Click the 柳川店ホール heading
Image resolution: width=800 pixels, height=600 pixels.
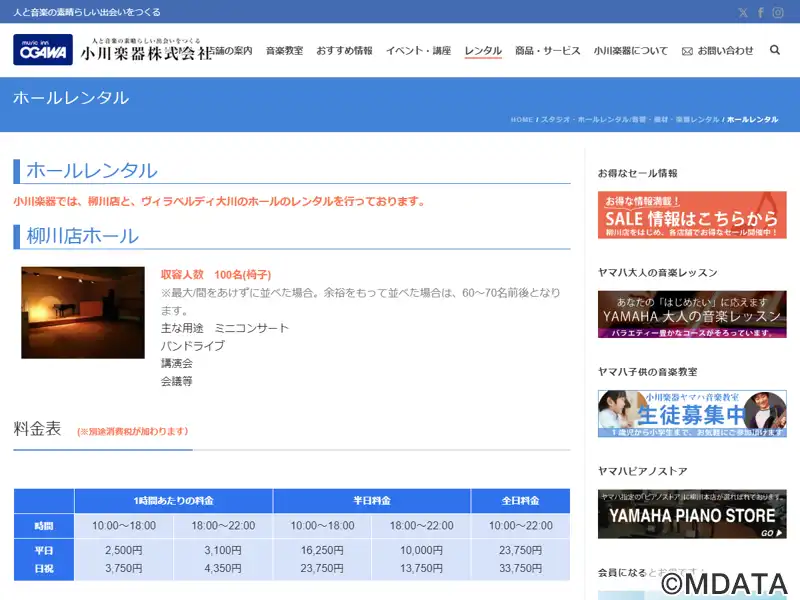83,236
